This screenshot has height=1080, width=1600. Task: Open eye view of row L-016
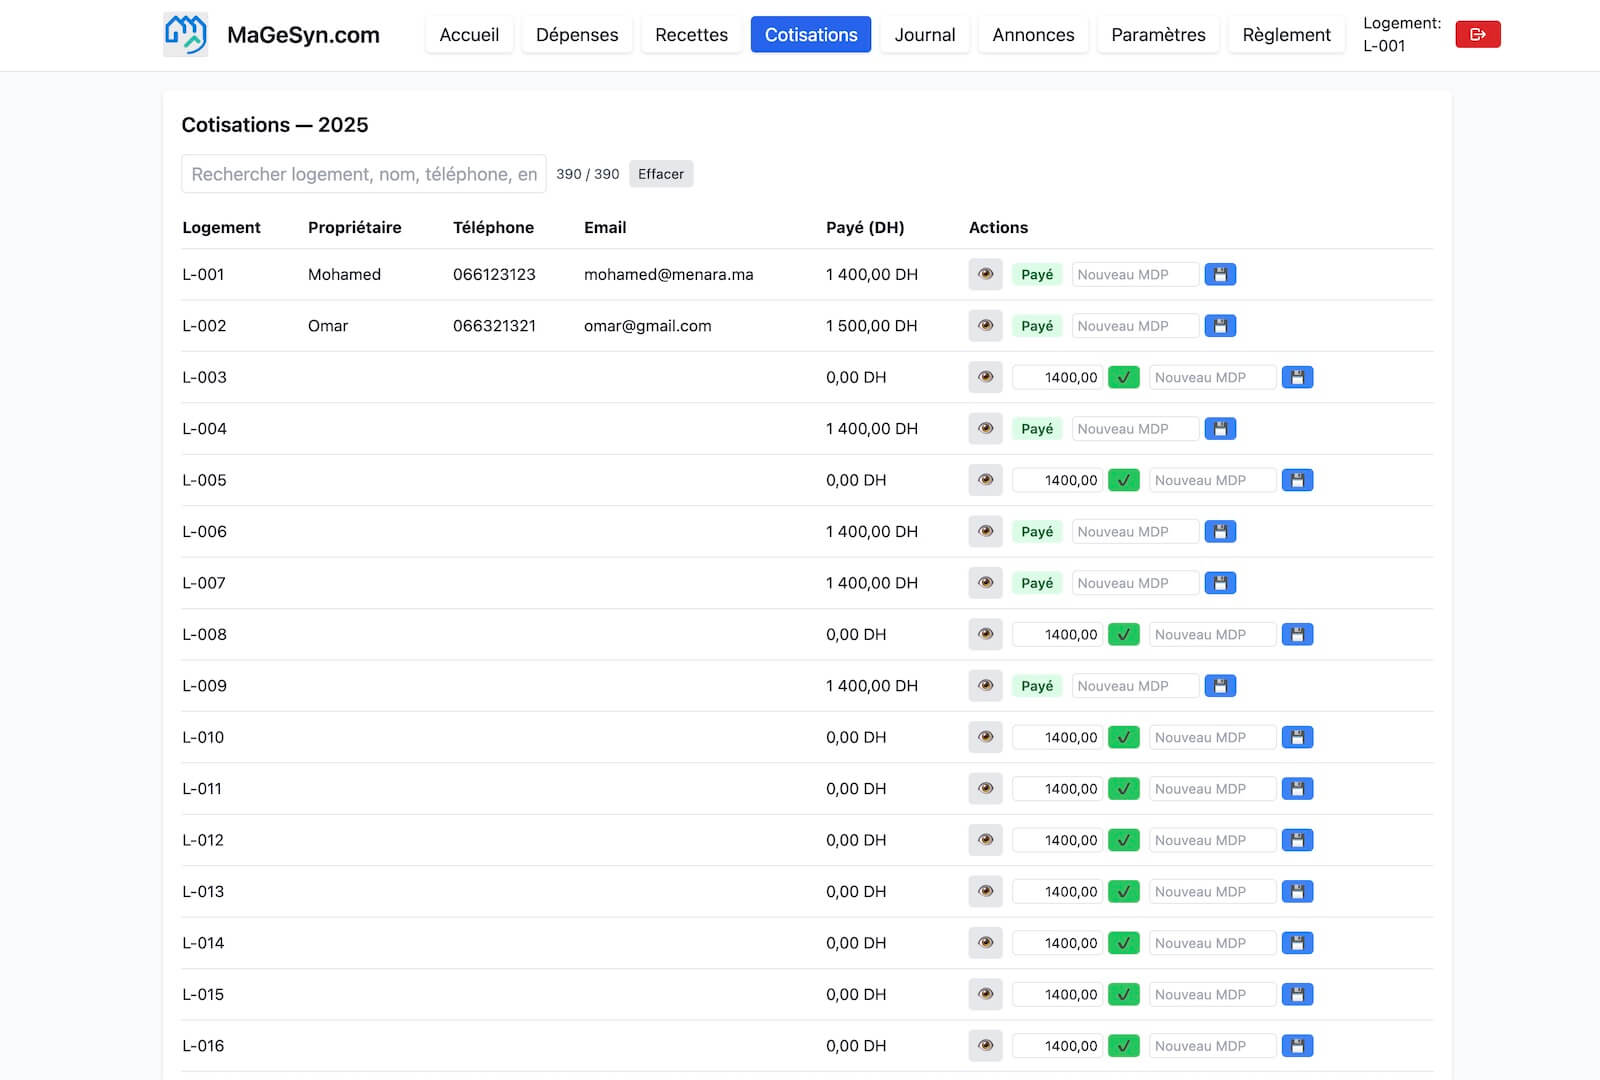tap(985, 1046)
